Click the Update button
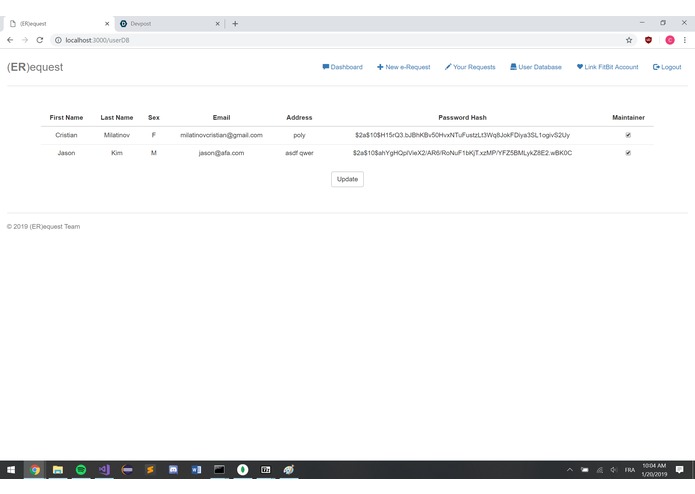 click(x=347, y=179)
